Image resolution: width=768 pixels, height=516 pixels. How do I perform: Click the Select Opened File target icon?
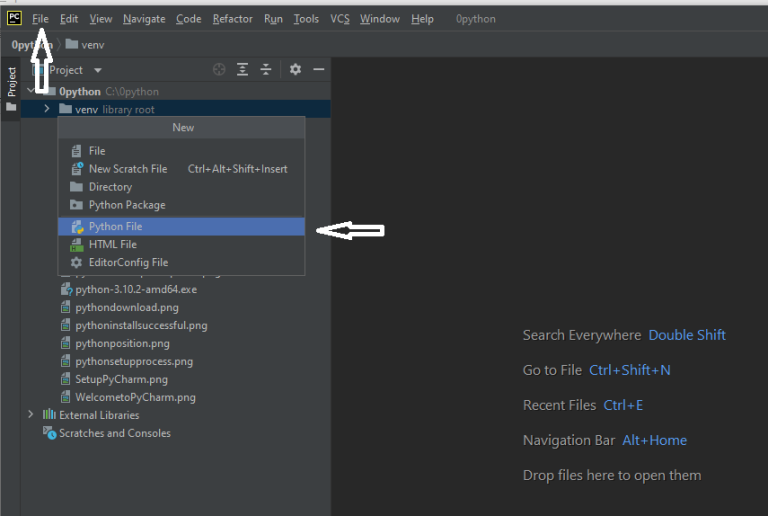(219, 70)
